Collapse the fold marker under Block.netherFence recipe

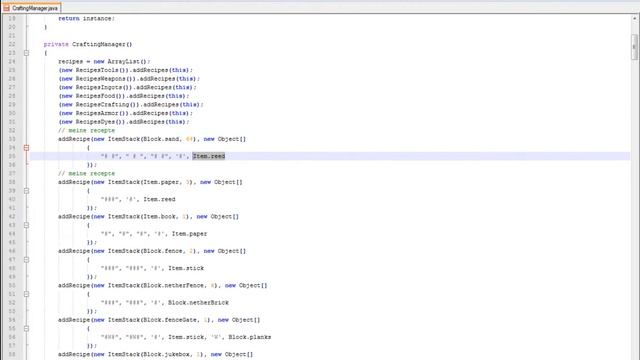coord(26,294)
